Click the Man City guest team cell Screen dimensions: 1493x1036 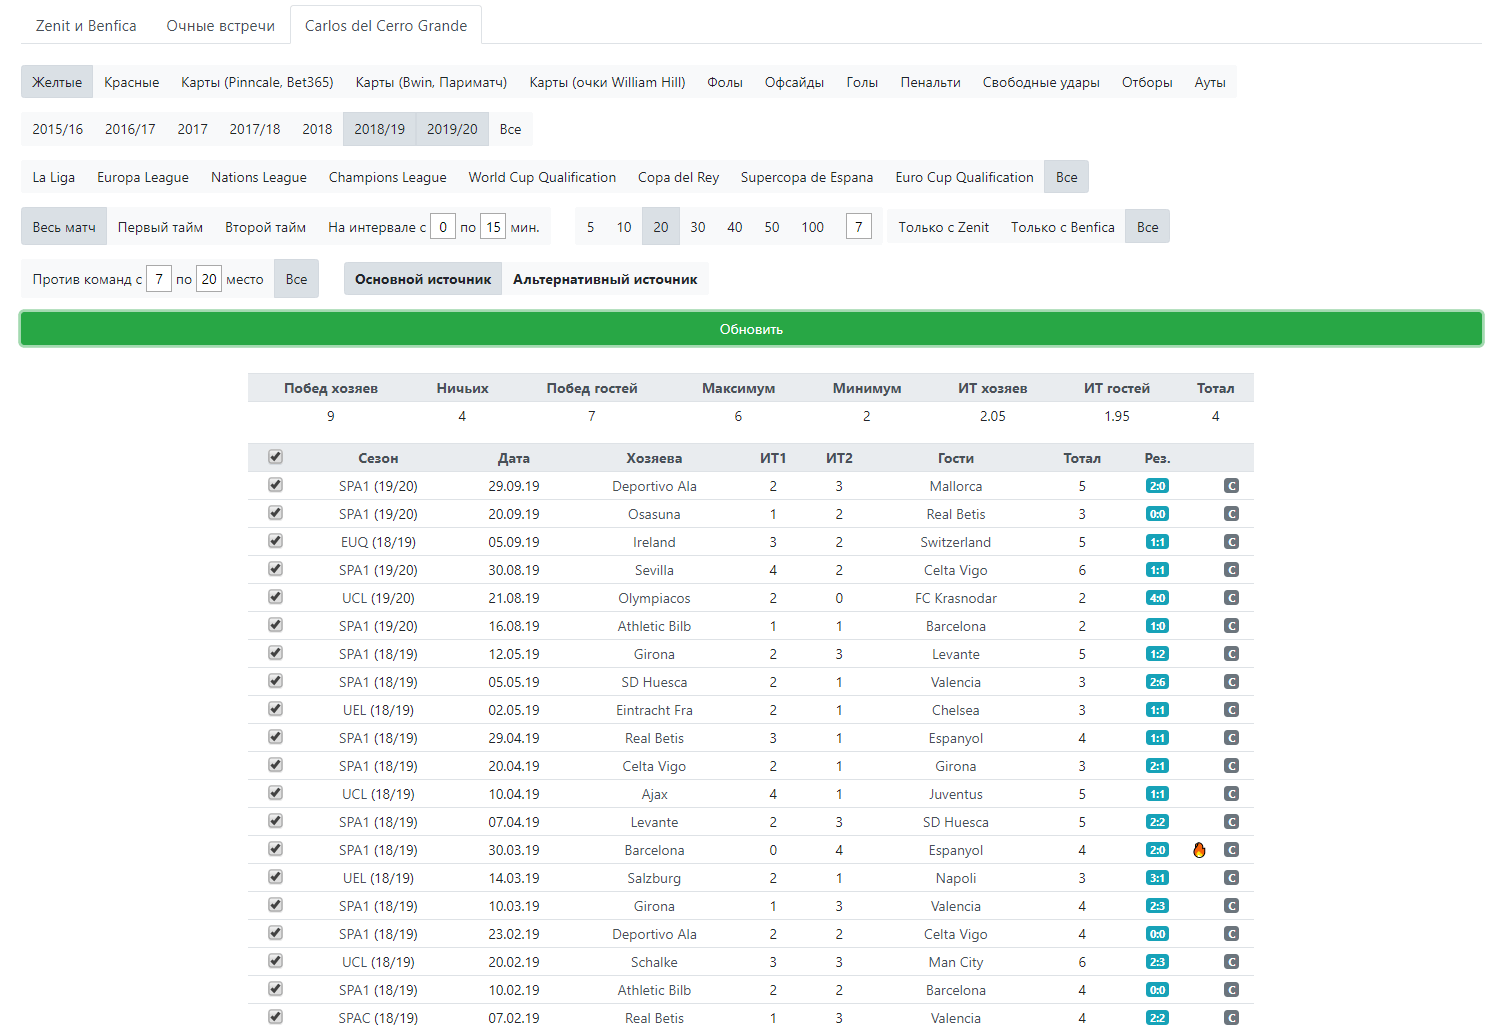point(956,962)
